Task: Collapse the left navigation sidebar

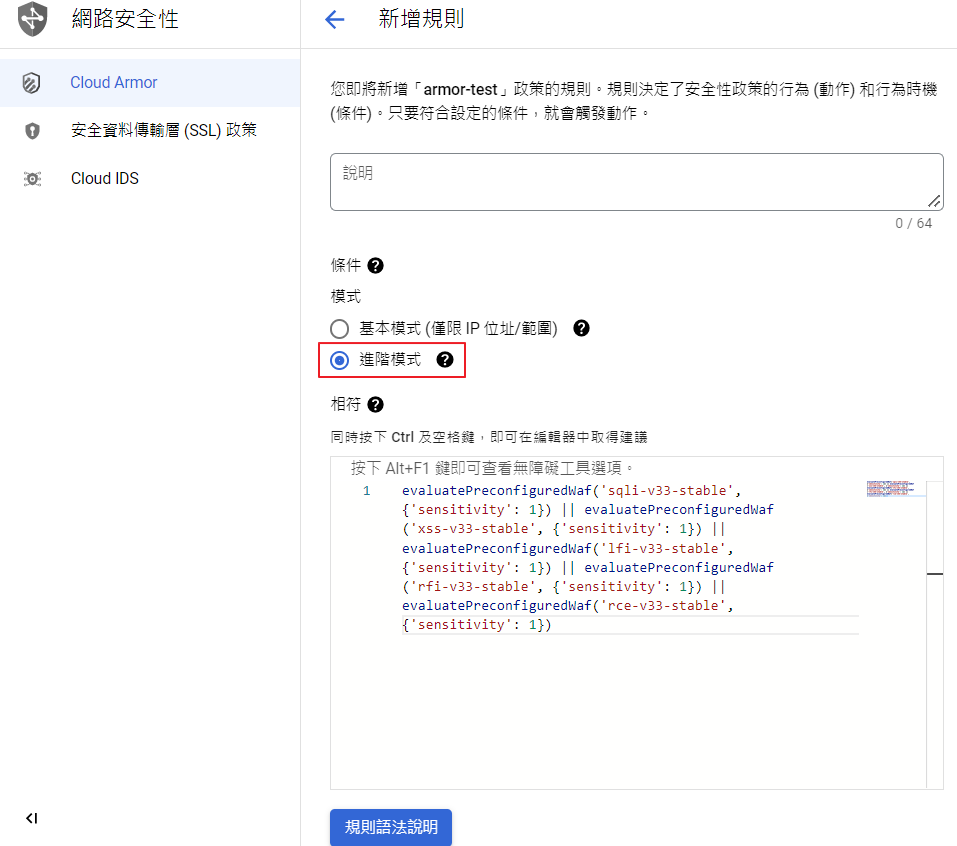Action: (x=32, y=818)
